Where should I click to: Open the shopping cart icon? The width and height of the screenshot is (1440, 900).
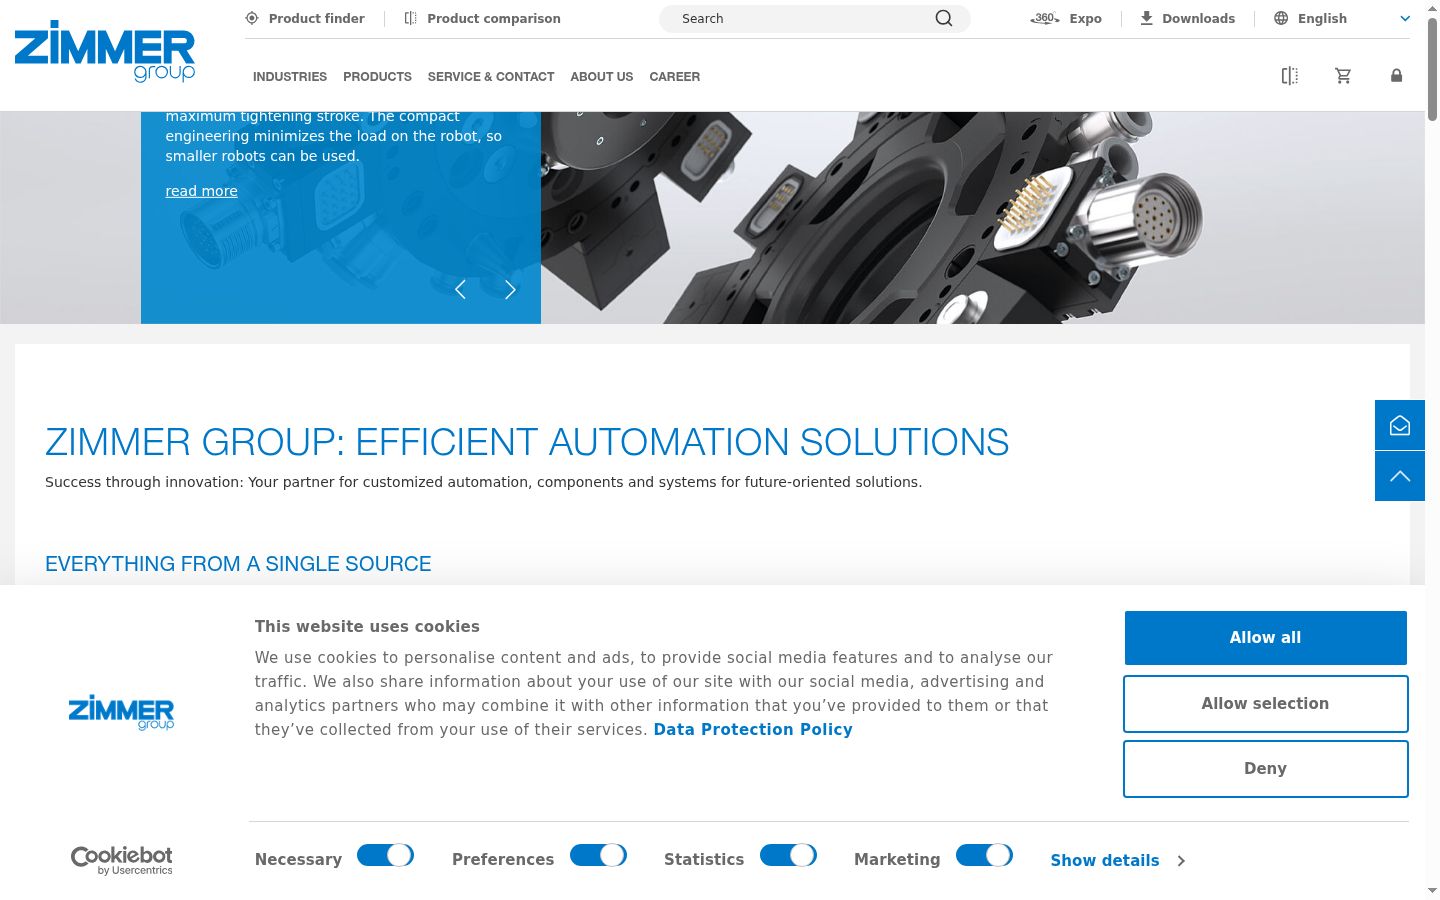(x=1343, y=76)
